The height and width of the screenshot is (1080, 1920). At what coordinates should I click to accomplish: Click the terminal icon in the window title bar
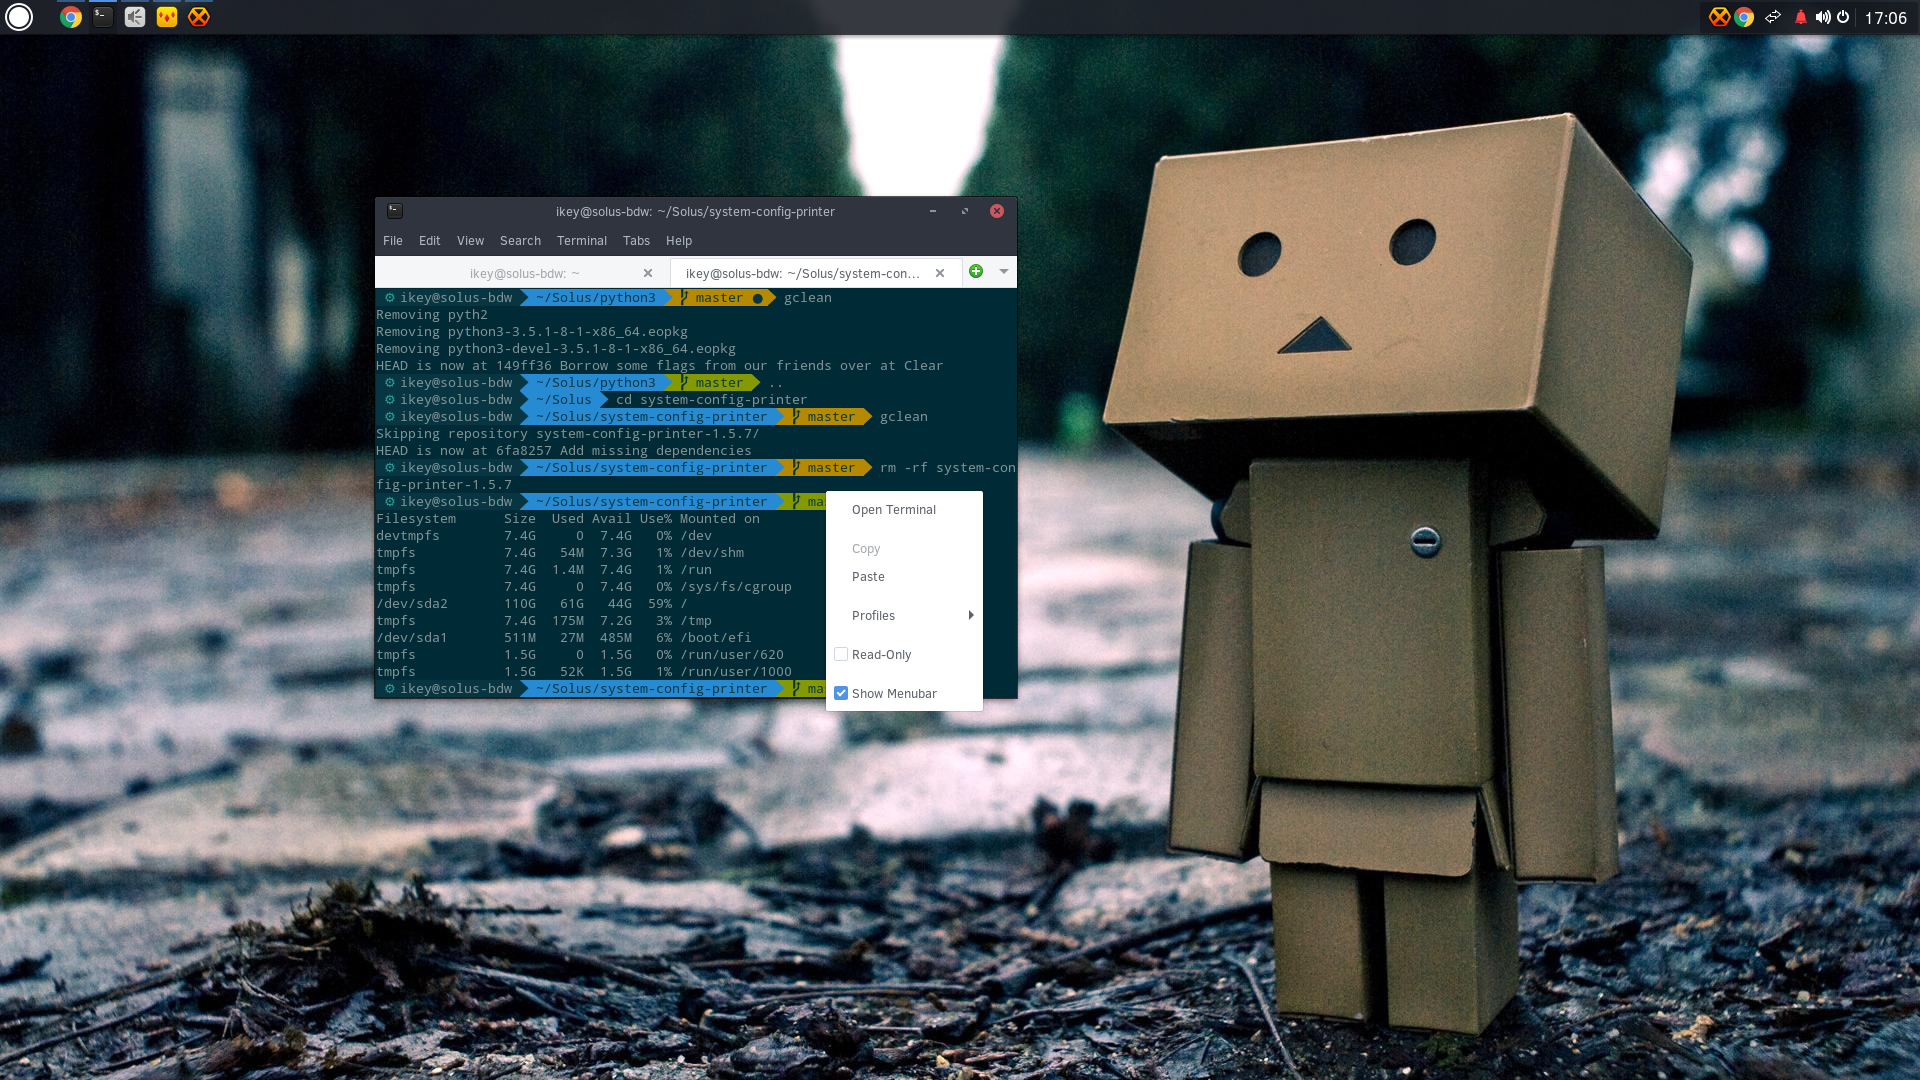(x=395, y=211)
